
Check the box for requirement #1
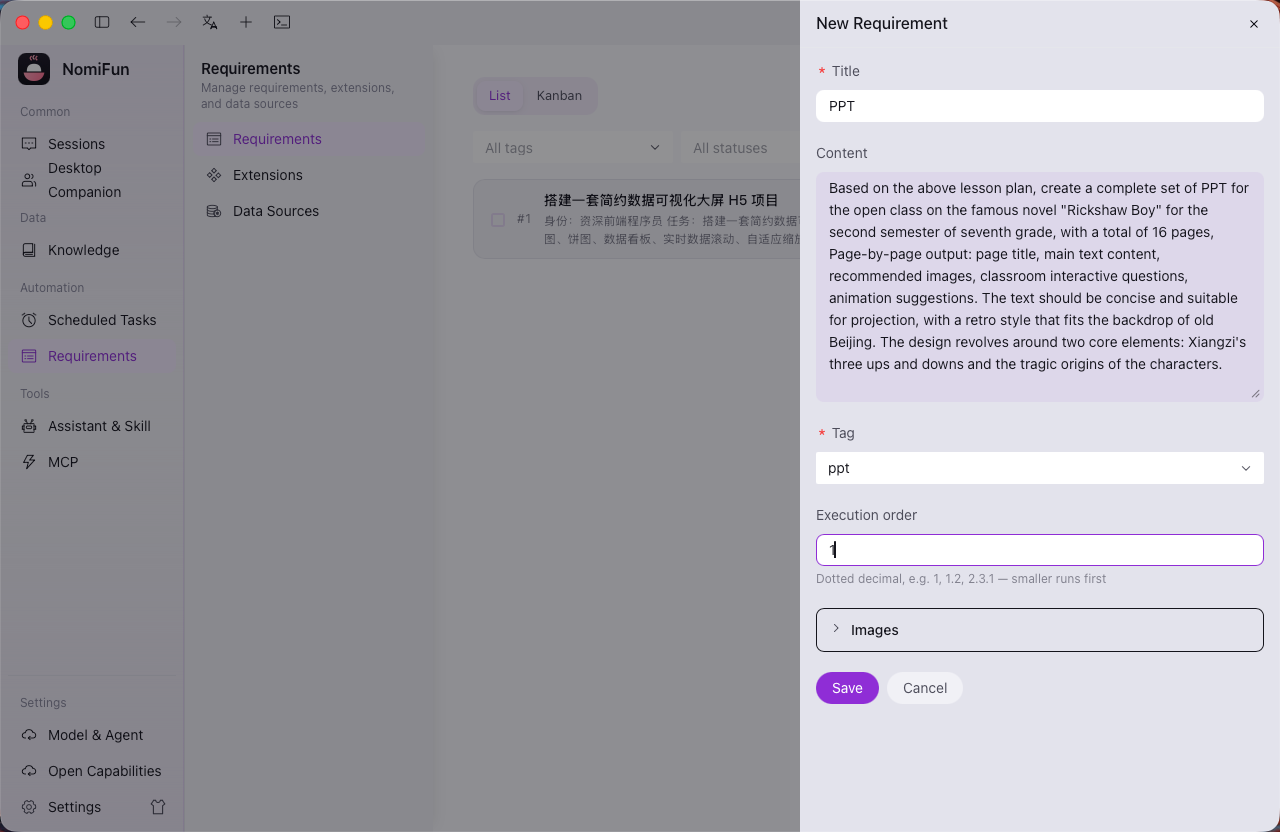[498, 219]
